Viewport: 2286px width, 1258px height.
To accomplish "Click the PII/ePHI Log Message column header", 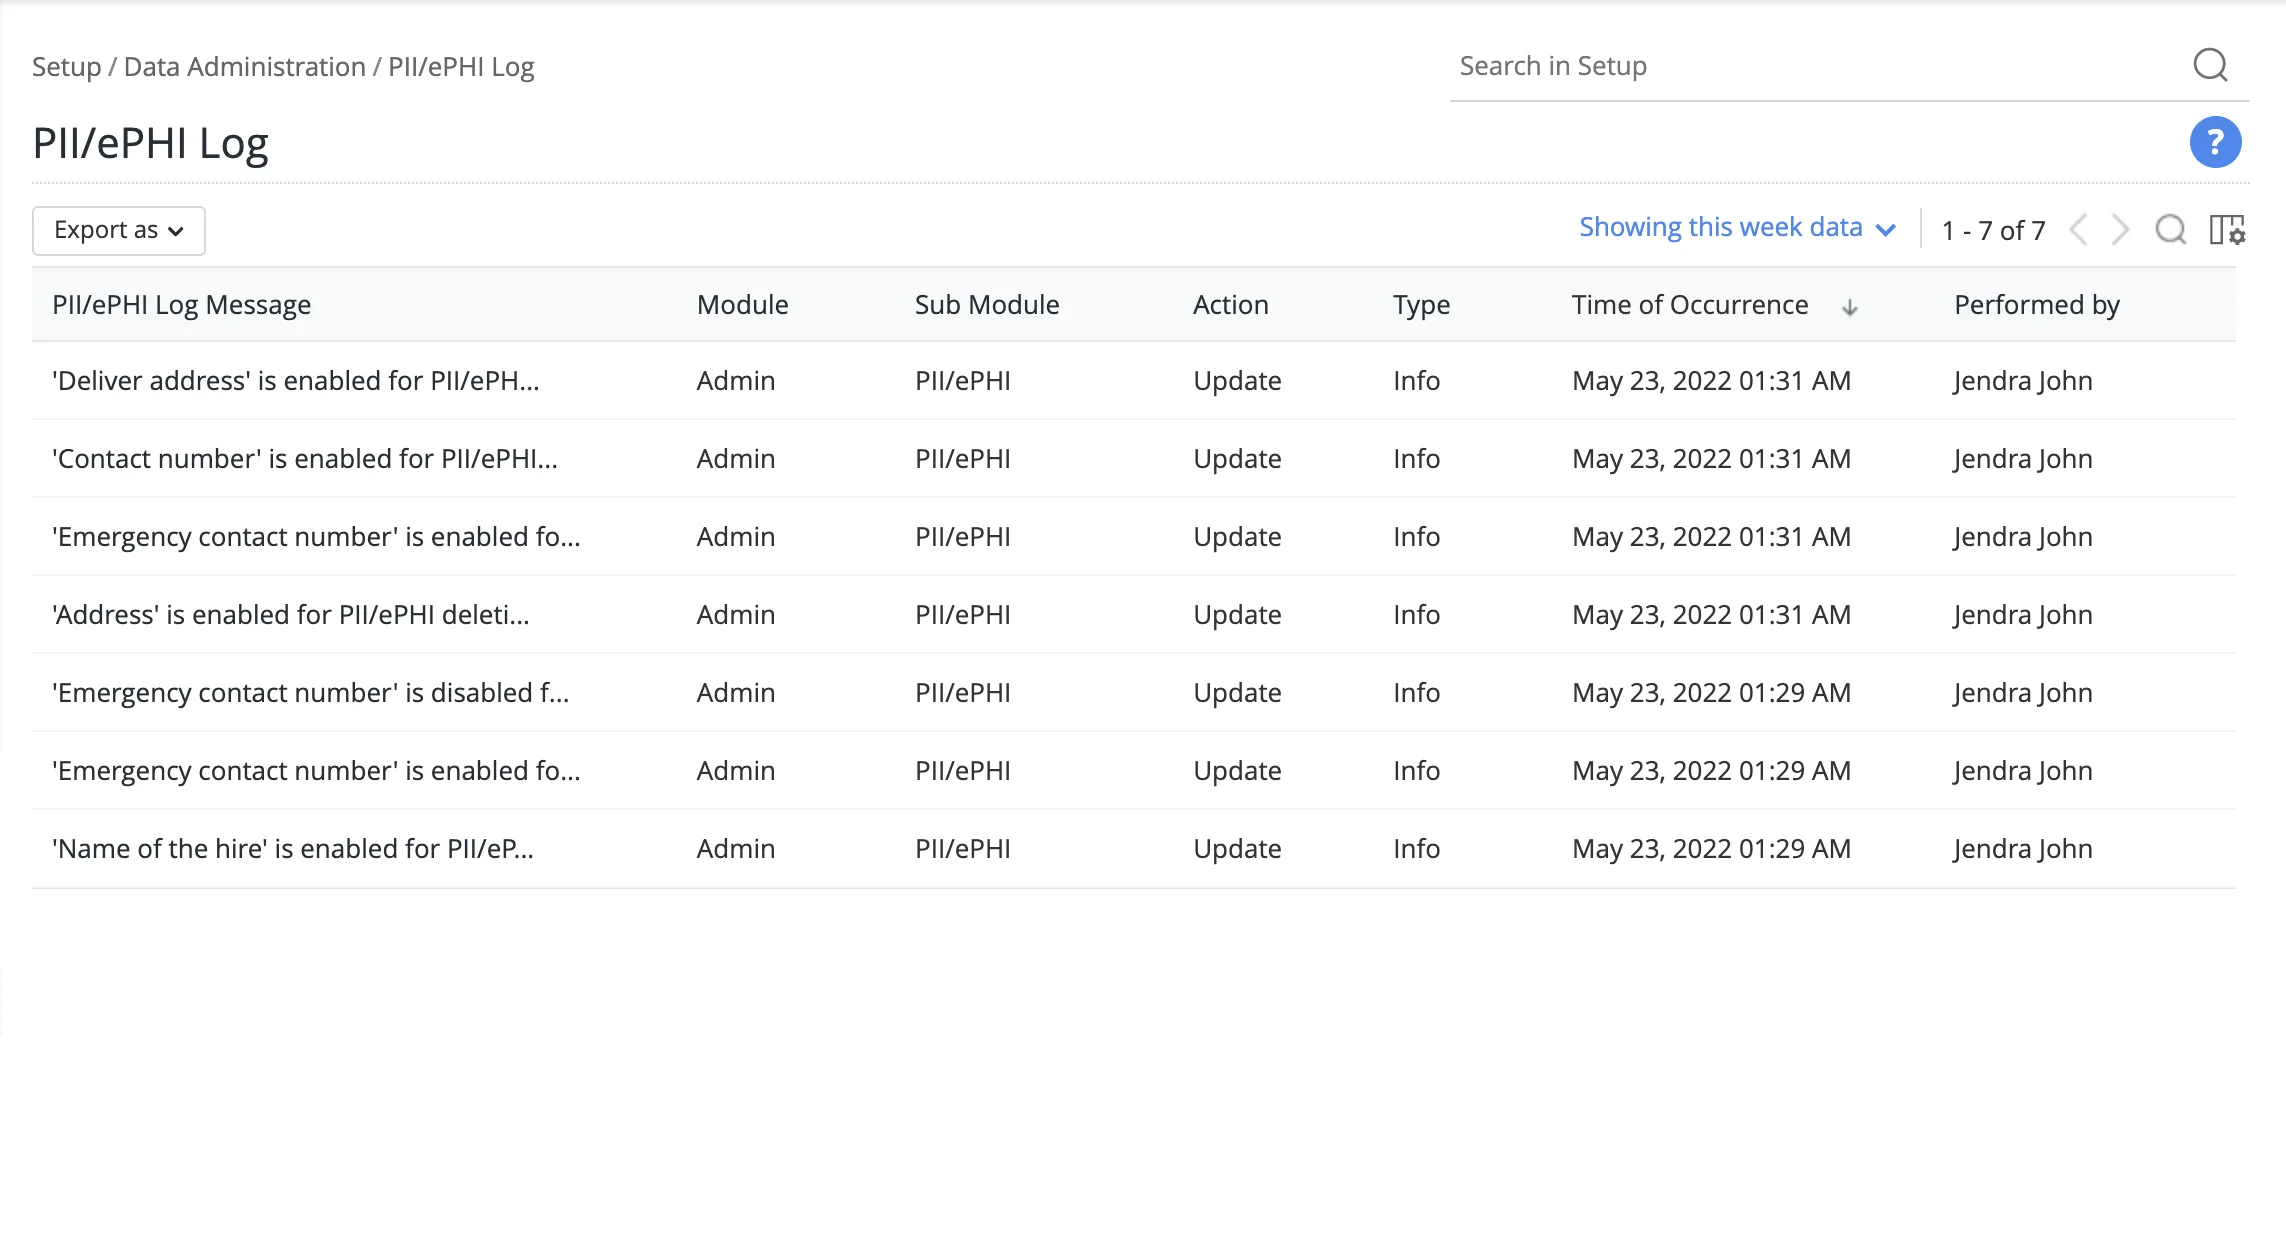I will [x=181, y=305].
